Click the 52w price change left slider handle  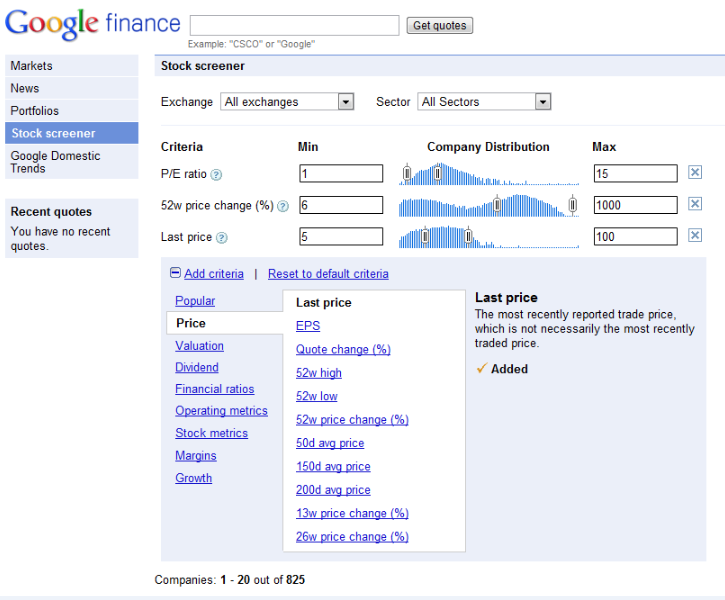coord(497,204)
